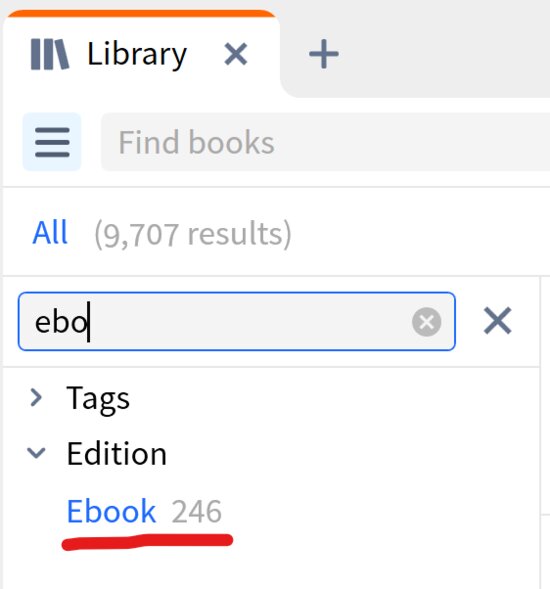Select the Tags category label
Image resolution: width=550 pixels, height=589 pixels.
[x=98, y=399]
